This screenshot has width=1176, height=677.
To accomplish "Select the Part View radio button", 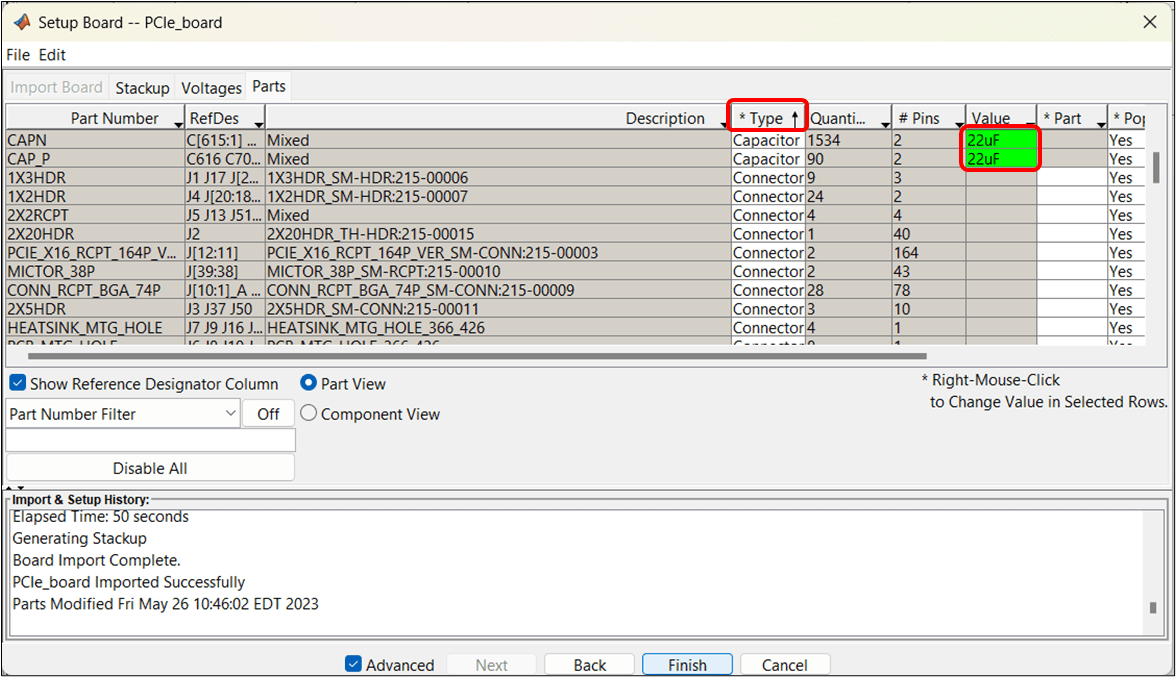I will [308, 383].
